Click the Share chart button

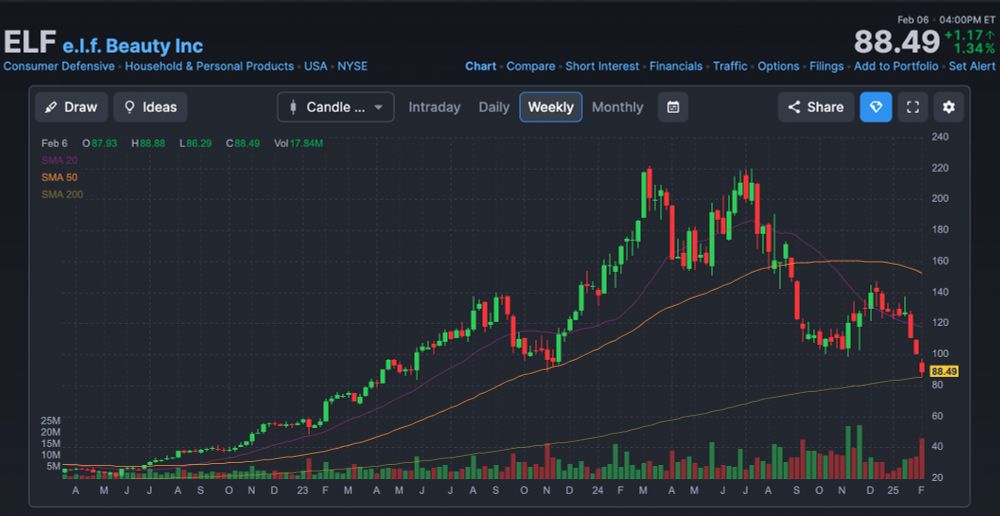(x=816, y=107)
